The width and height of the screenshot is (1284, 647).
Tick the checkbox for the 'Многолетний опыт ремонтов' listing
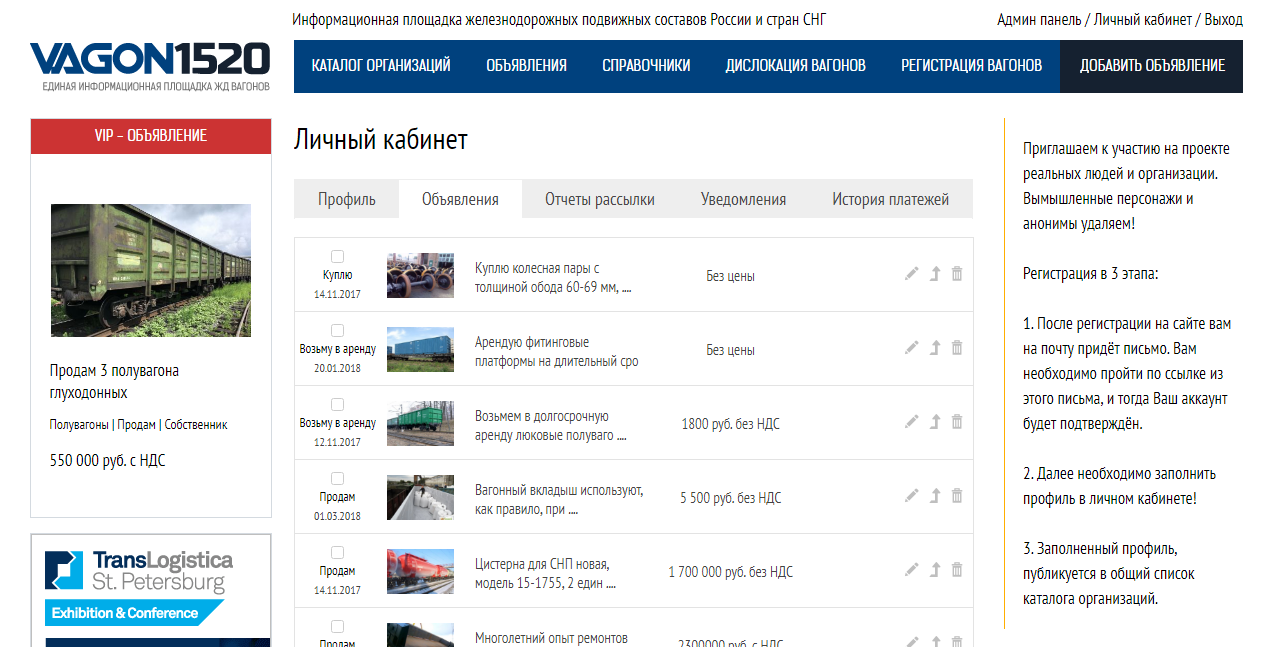click(x=337, y=626)
